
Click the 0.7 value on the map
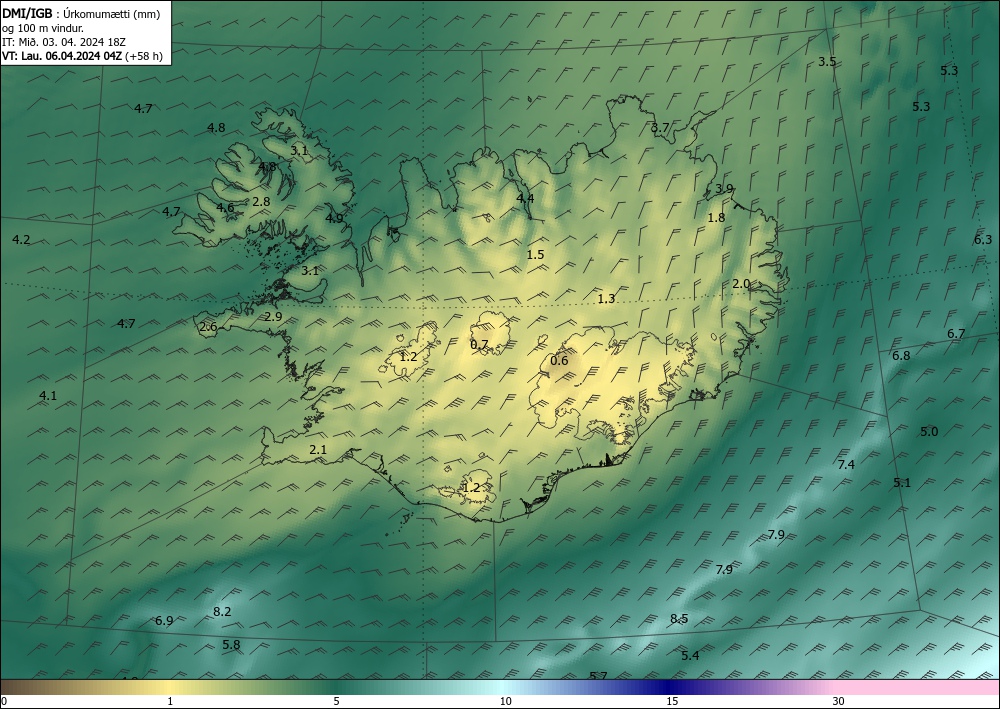(x=479, y=345)
